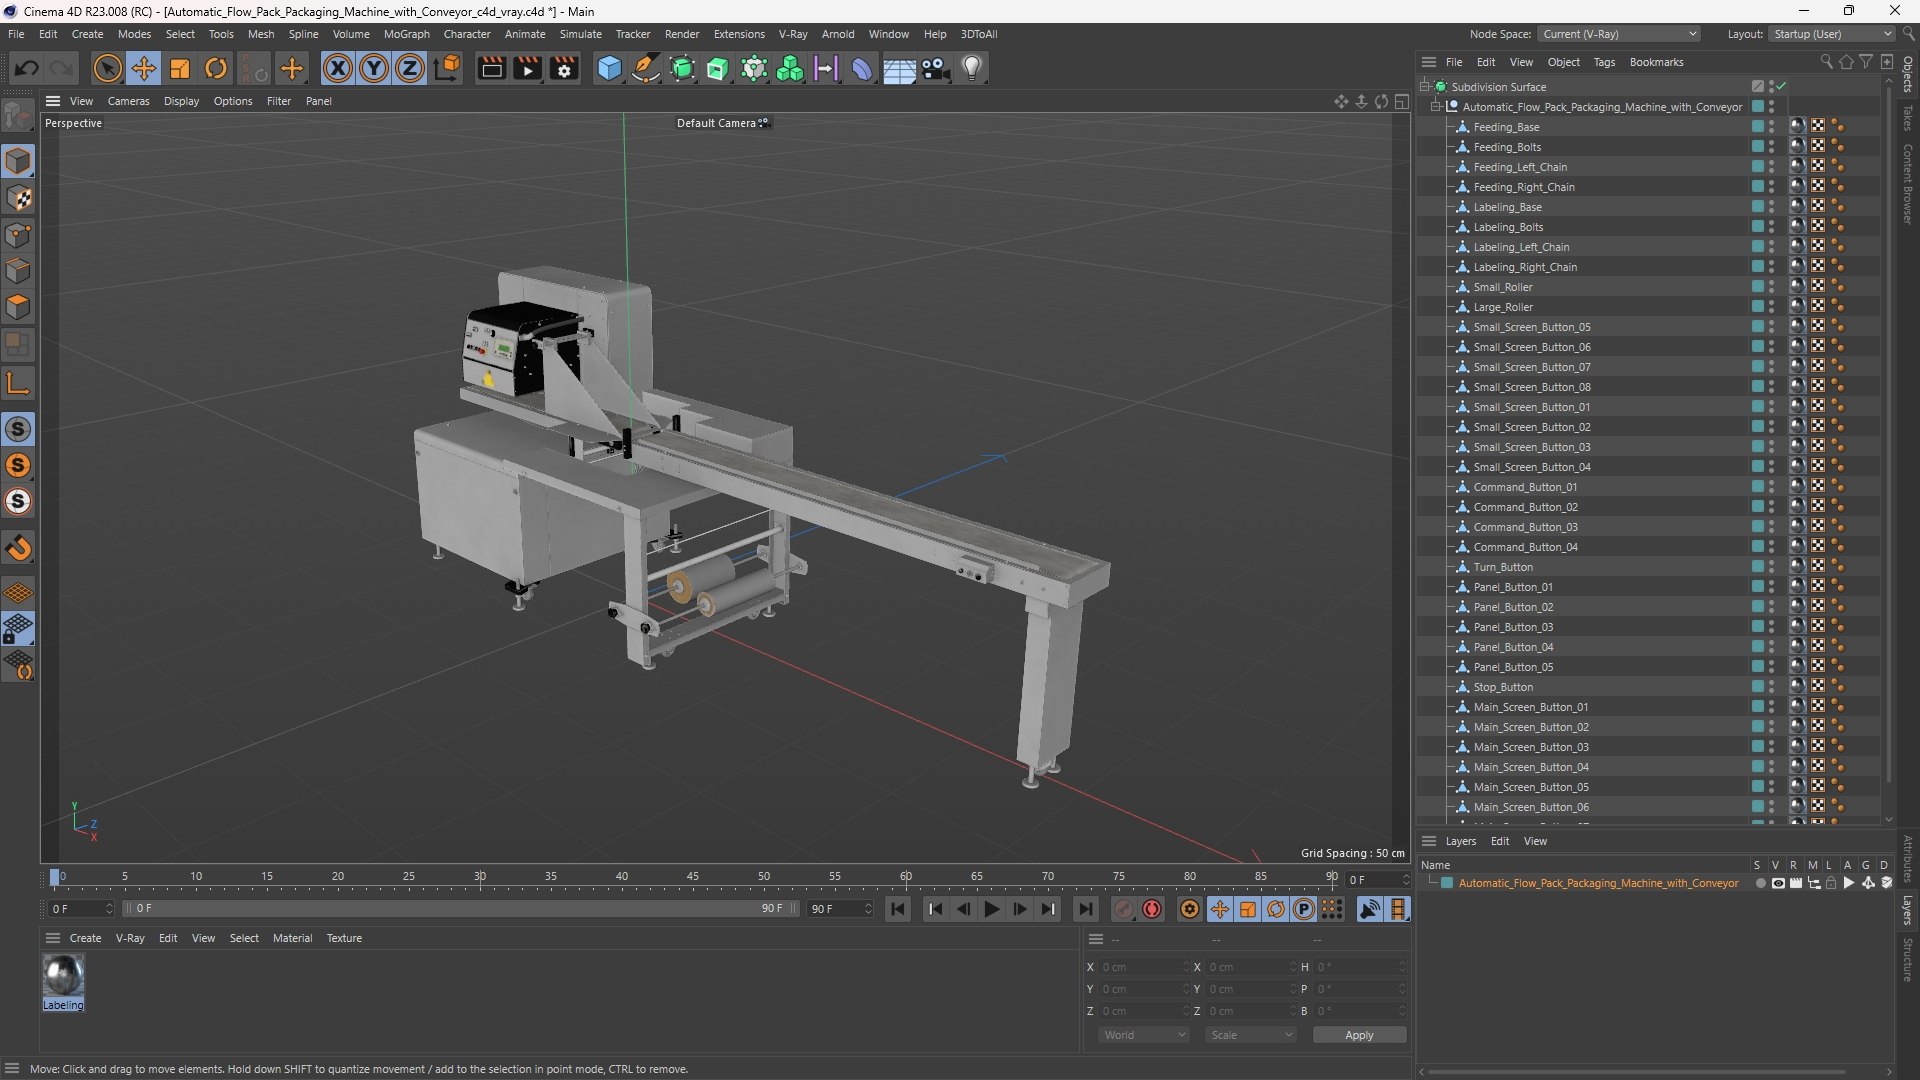This screenshot has height=1080, width=1920.
Task: Click Render View clapperboard icon
Action: 491,68
